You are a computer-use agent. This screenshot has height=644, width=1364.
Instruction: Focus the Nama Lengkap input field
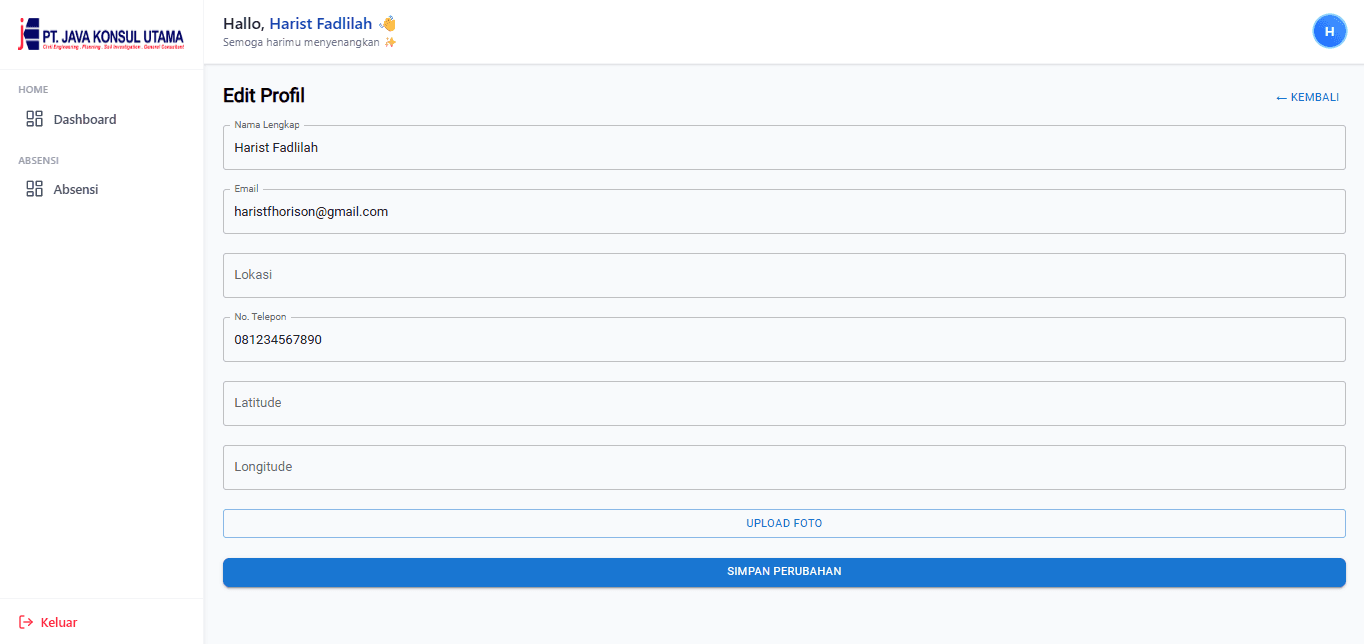click(x=784, y=147)
